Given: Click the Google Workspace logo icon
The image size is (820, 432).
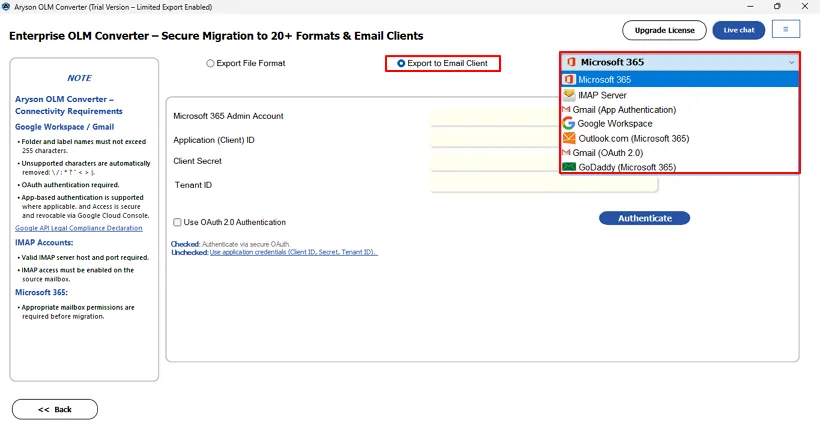Looking at the screenshot, I should pyautogui.click(x=569, y=124).
